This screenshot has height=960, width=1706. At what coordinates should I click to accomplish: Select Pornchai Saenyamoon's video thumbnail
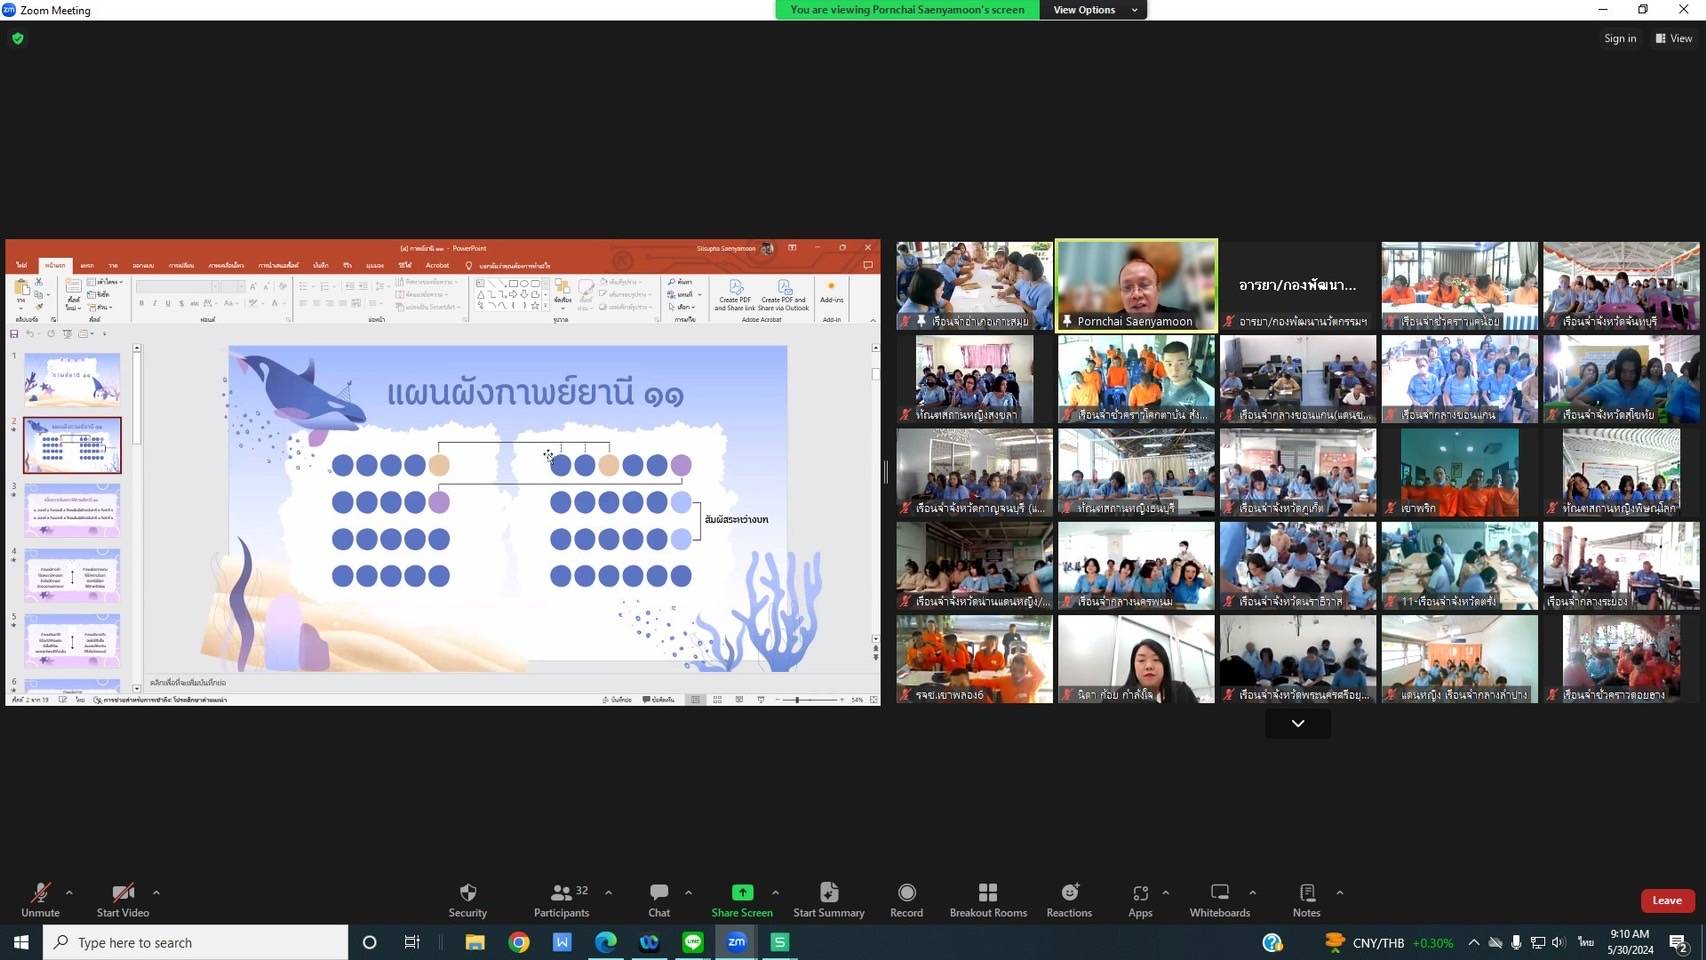1136,285
